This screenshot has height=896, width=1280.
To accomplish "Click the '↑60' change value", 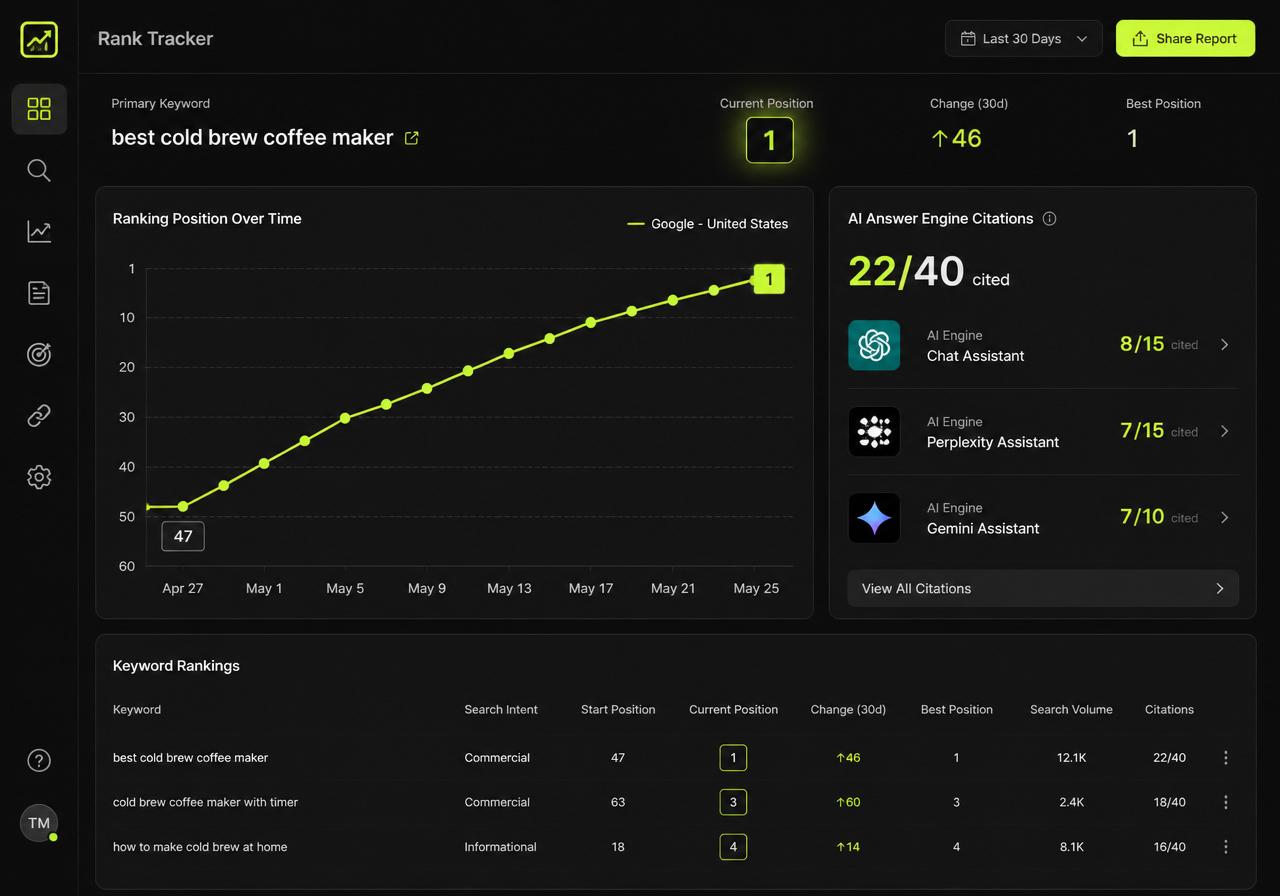I will pos(848,802).
